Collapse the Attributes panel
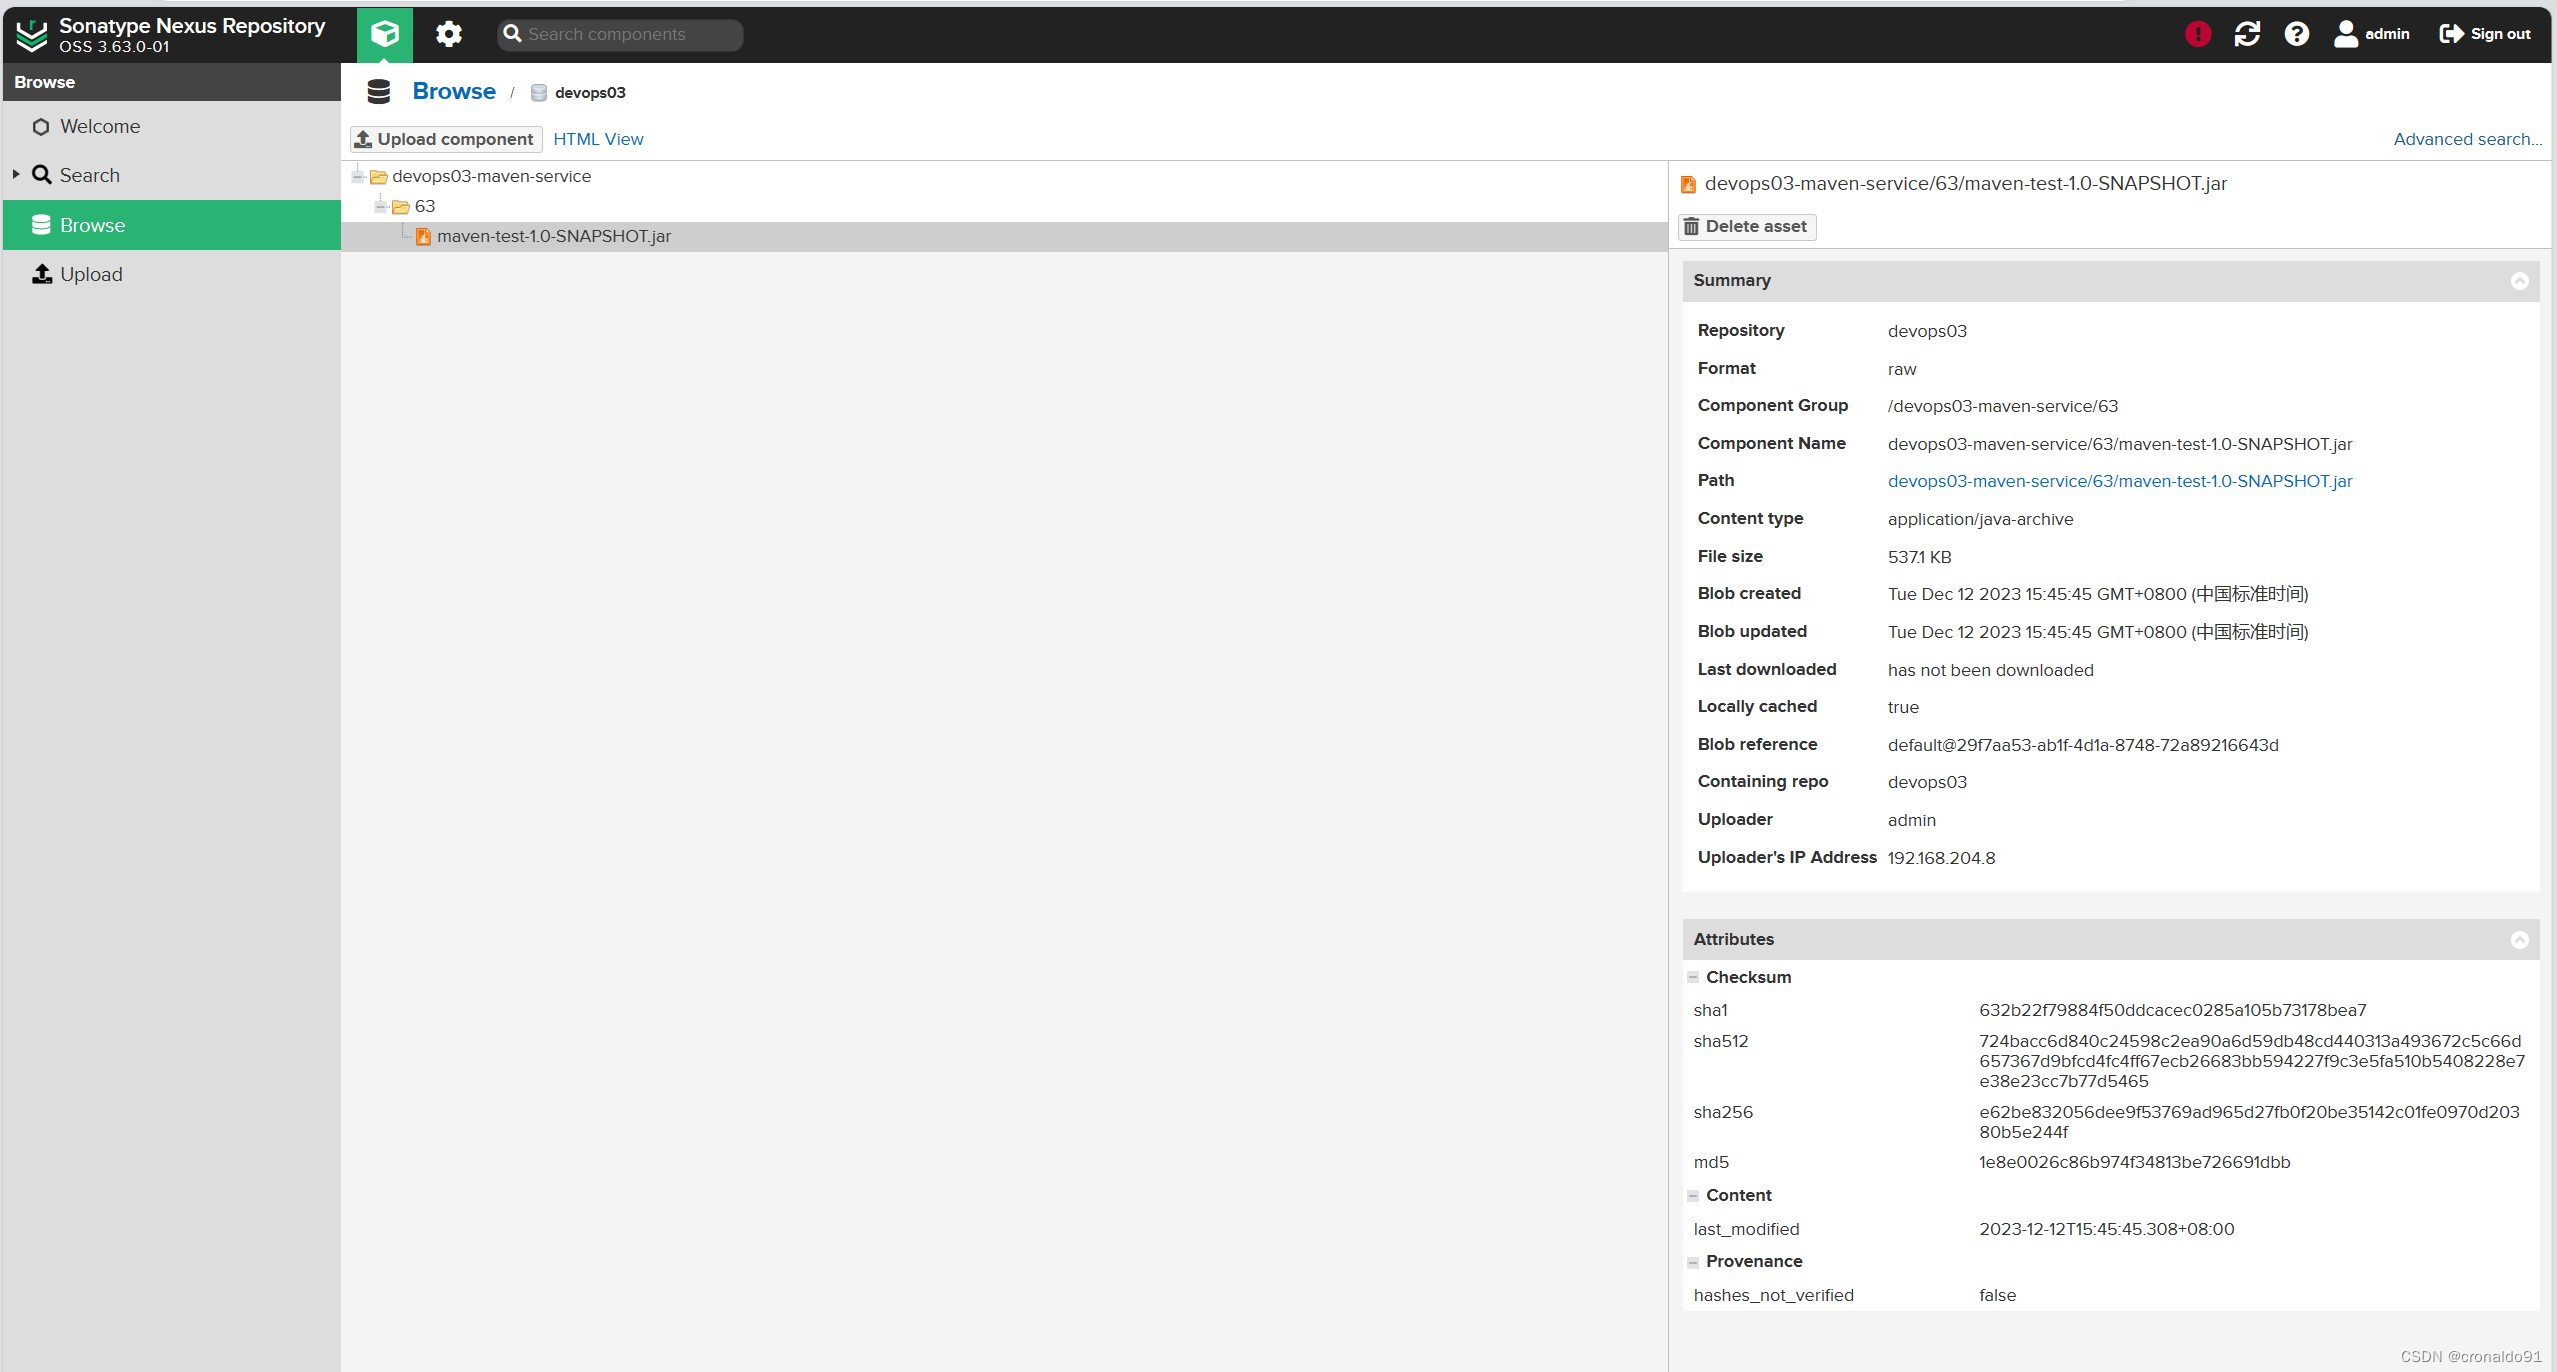This screenshot has height=1372, width=2557. (2519, 940)
